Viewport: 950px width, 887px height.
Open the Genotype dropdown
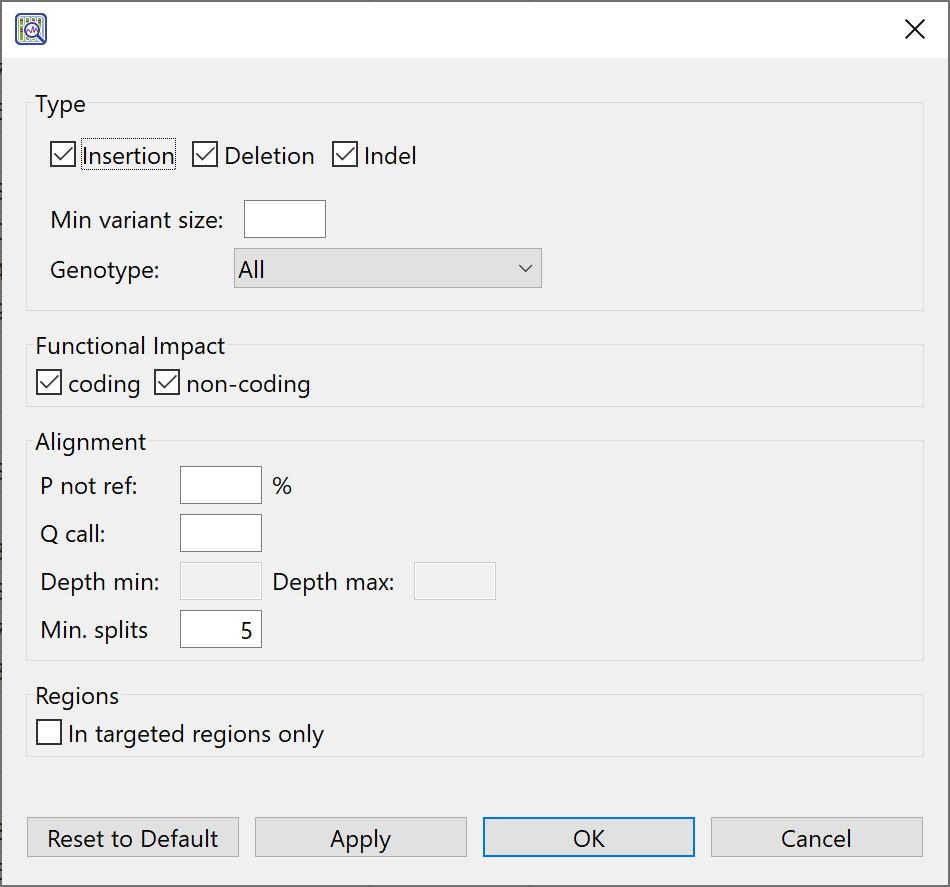387,269
